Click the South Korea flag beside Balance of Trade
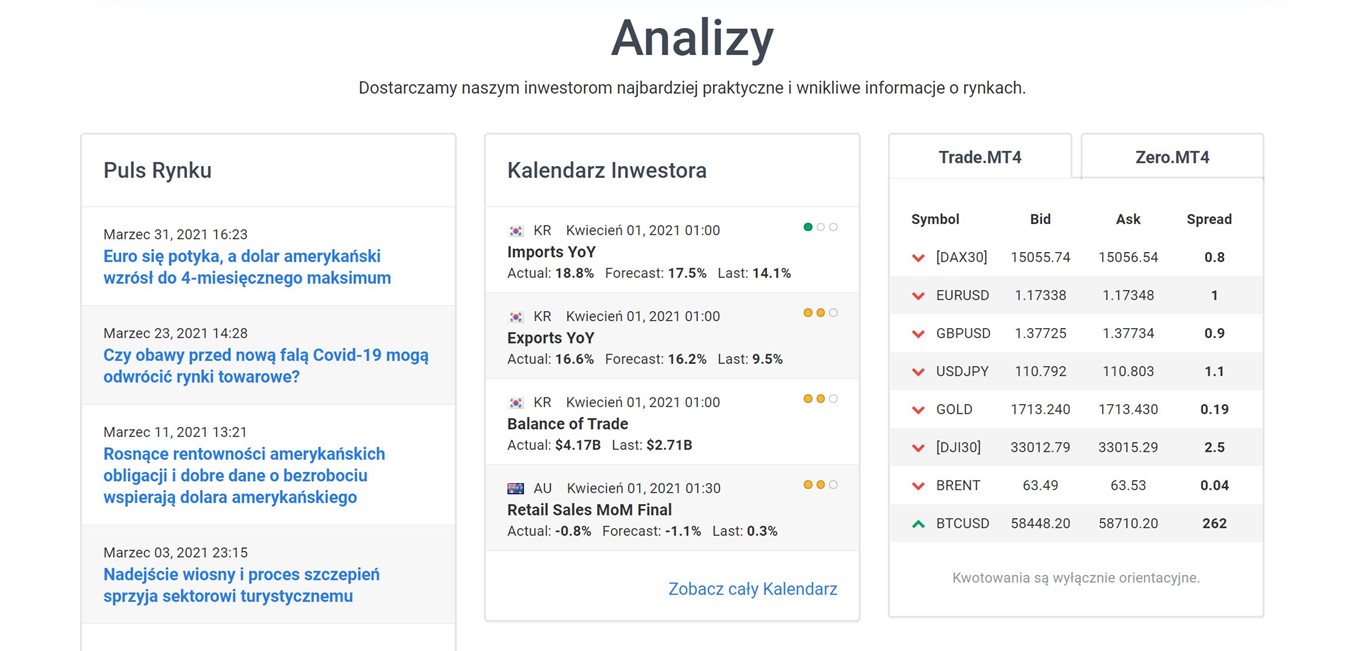Viewport: 1354px width, 651px height. point(516,403)
